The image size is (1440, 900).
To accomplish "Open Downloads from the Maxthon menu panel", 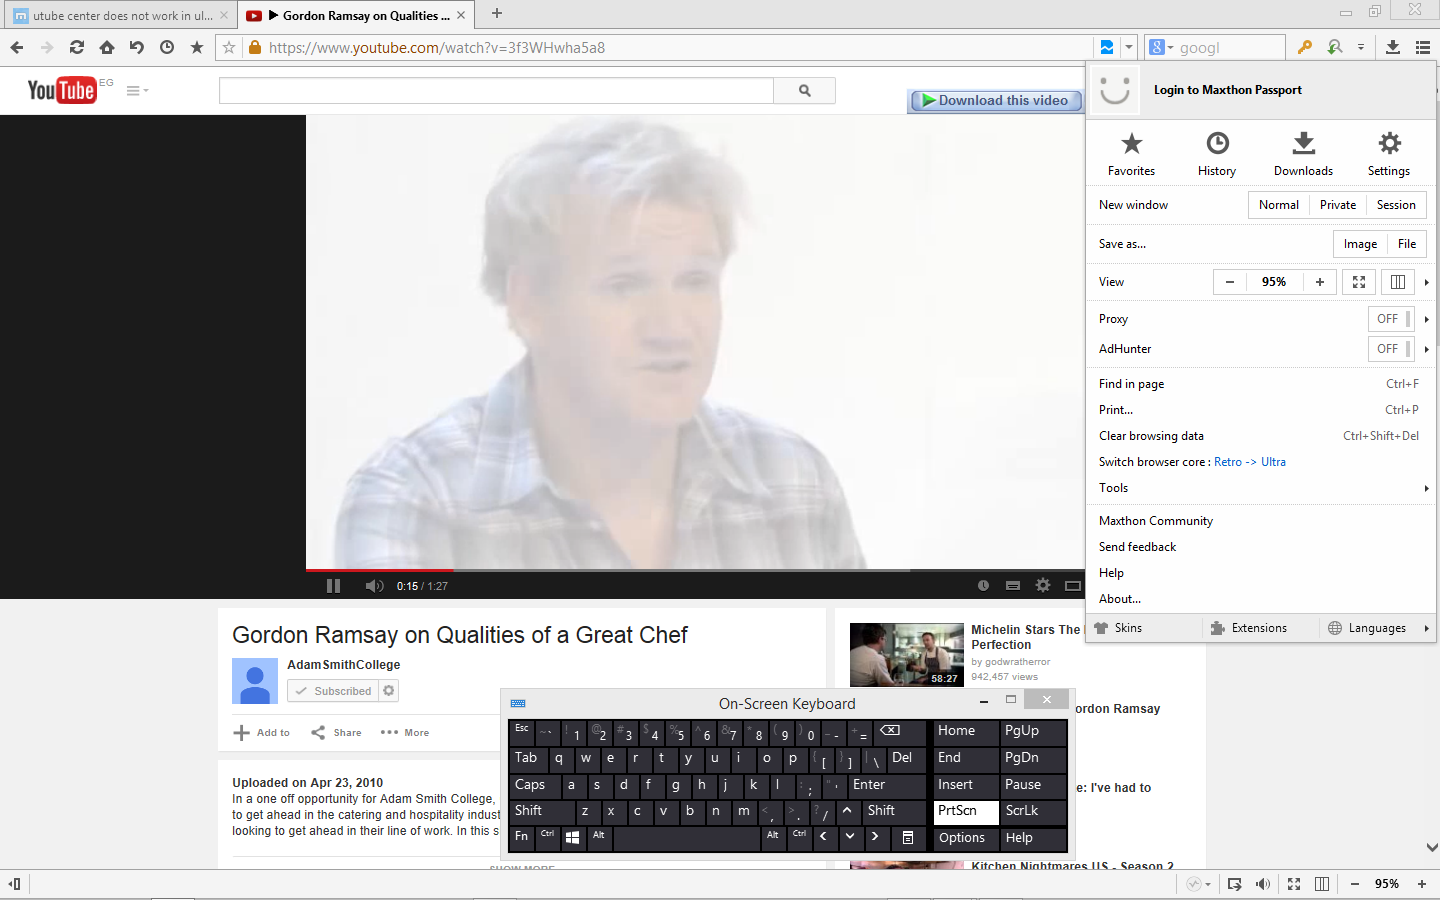I will (1303, 155).
